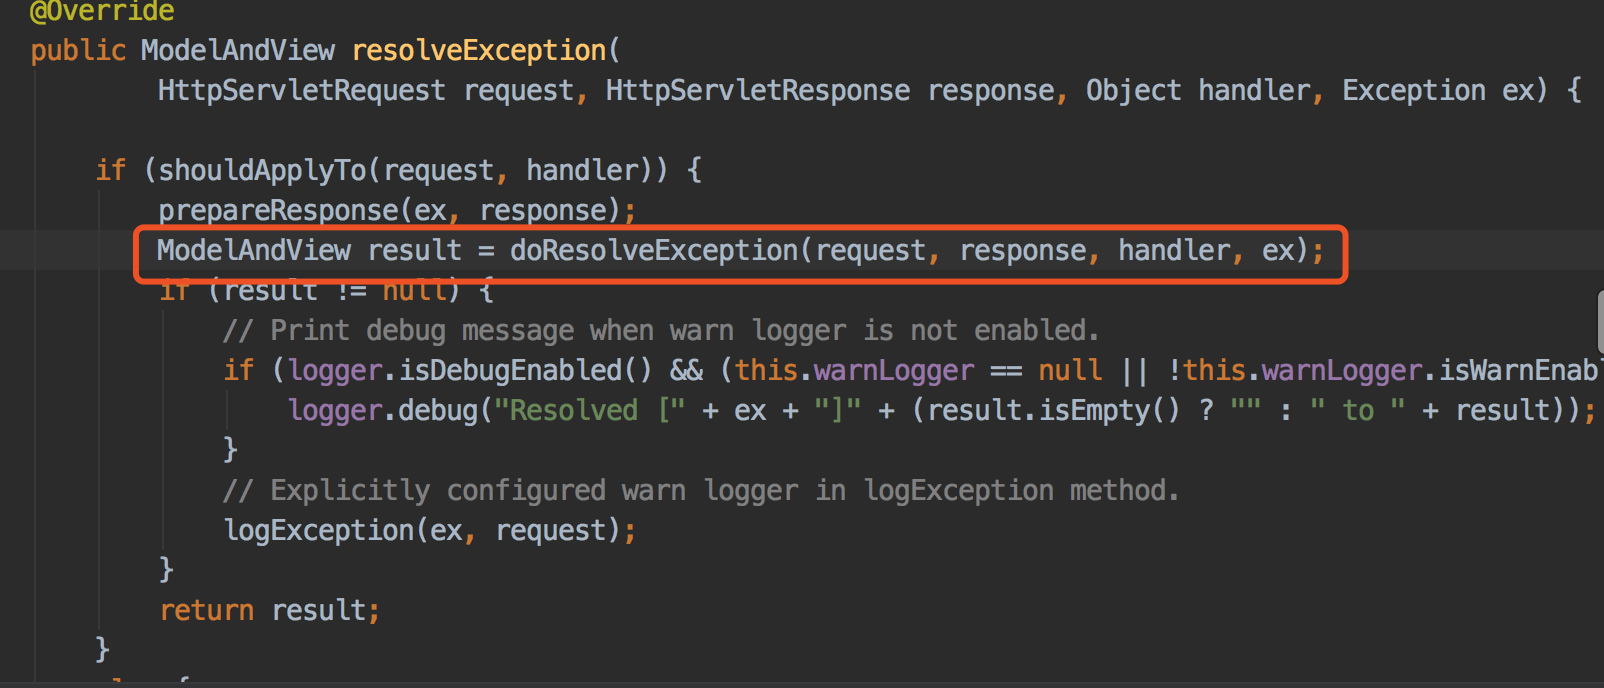Screen dimensions: 1604x688
Task: Select the HttpServletRequest parameter type
Action: (x=302, y=90)
